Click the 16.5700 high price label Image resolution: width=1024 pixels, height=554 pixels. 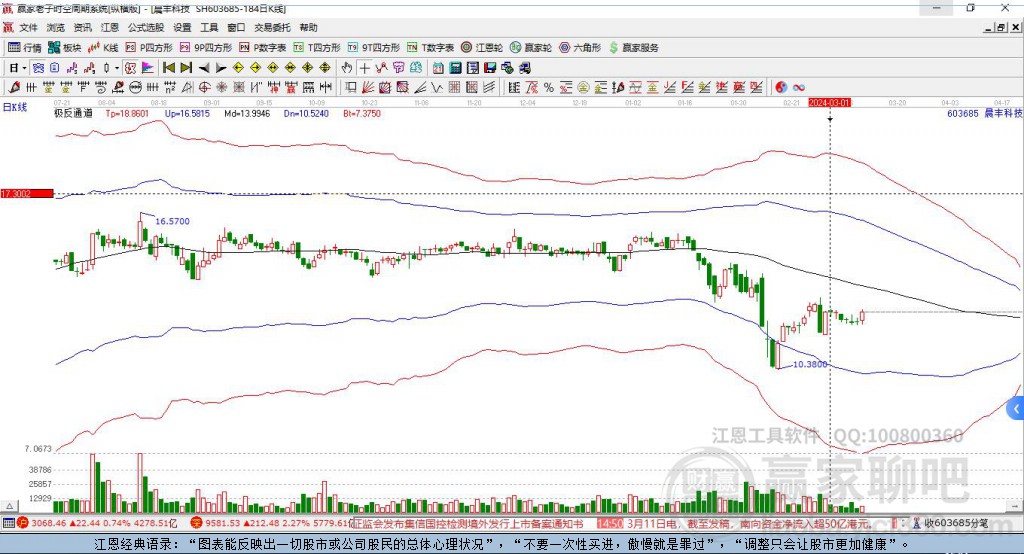pyautogui.click(x=172, y=221)
